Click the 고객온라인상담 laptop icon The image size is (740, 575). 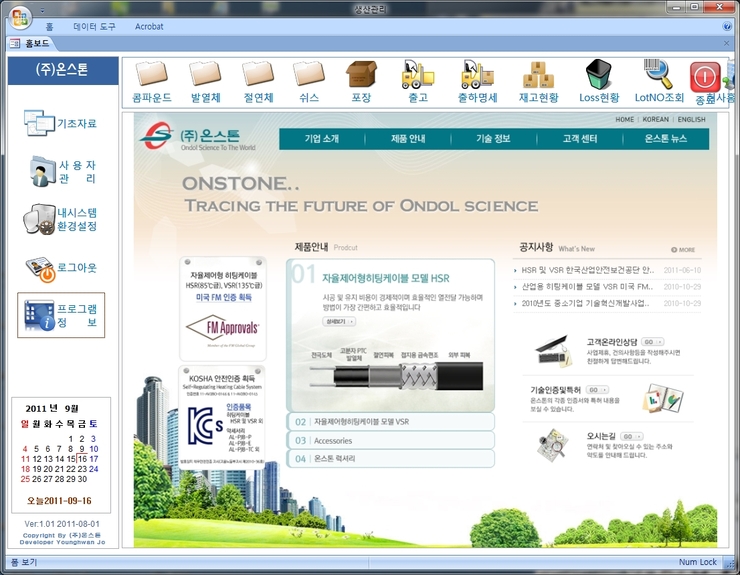click(x=553, y=351)
